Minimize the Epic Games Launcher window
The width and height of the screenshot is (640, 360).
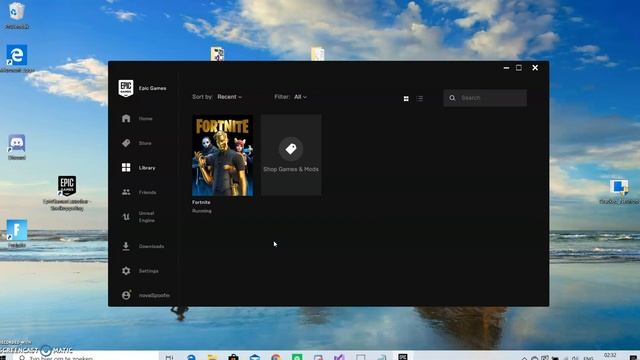[507, 68]
